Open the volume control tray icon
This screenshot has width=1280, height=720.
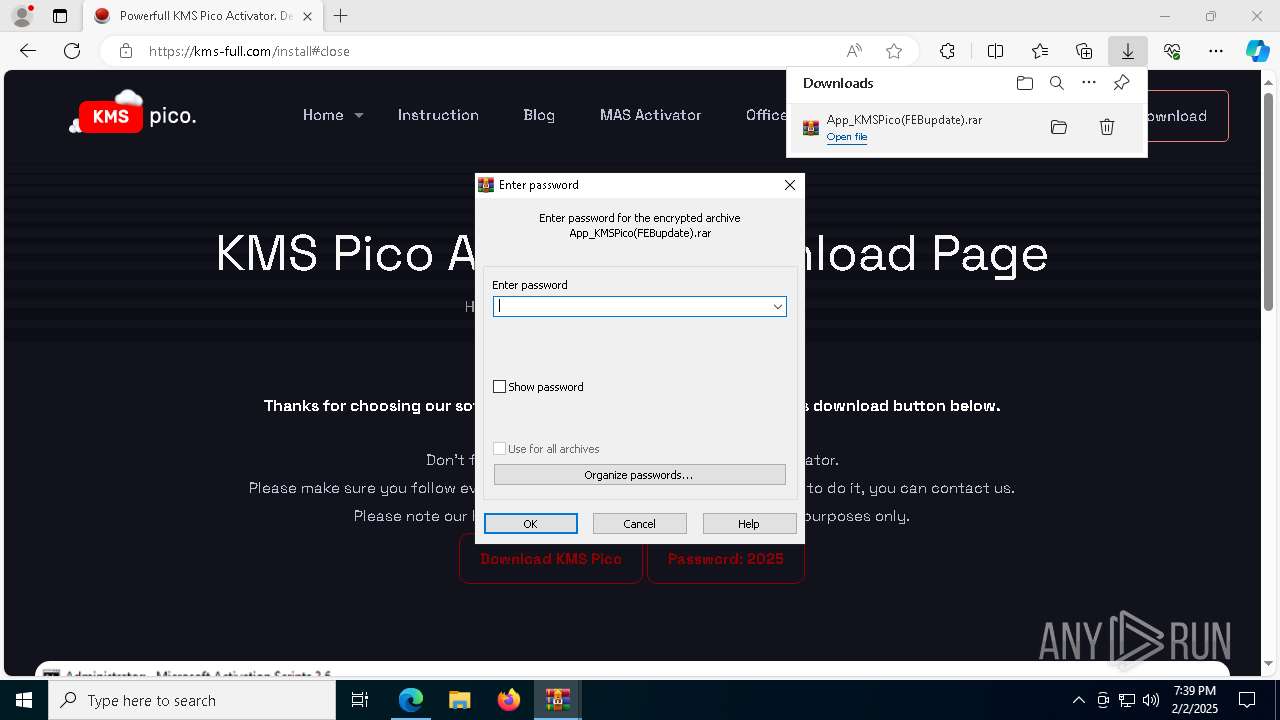click(1150, 700)
